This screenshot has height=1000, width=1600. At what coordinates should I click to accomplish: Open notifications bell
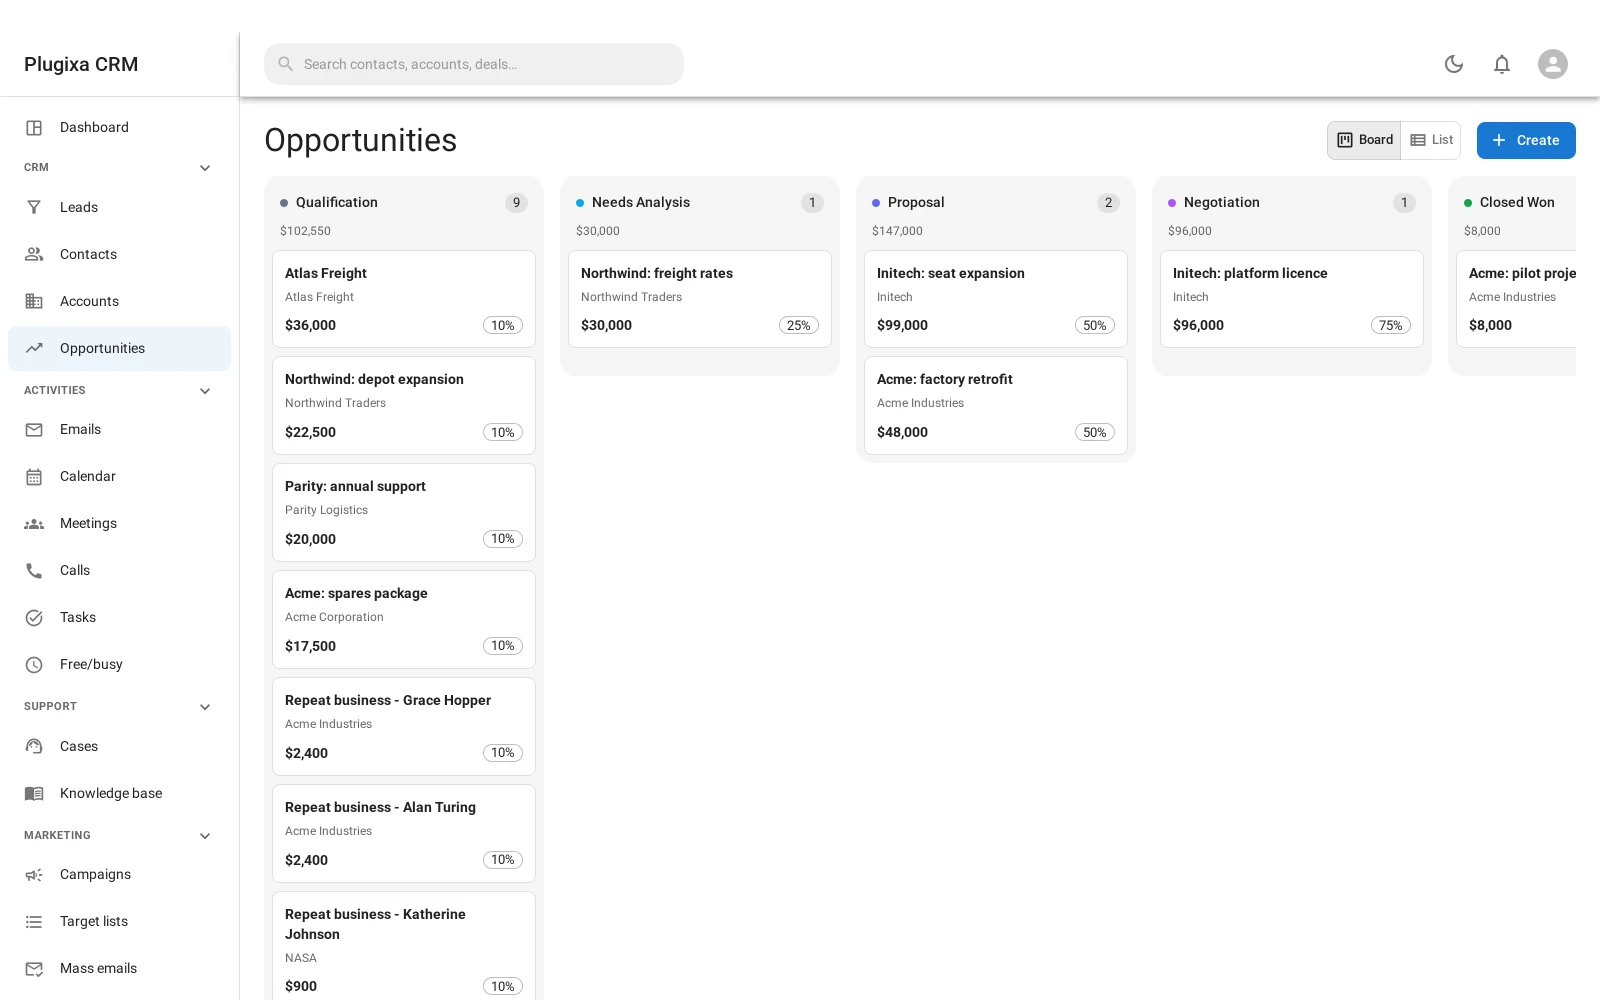click(1502, 64)
